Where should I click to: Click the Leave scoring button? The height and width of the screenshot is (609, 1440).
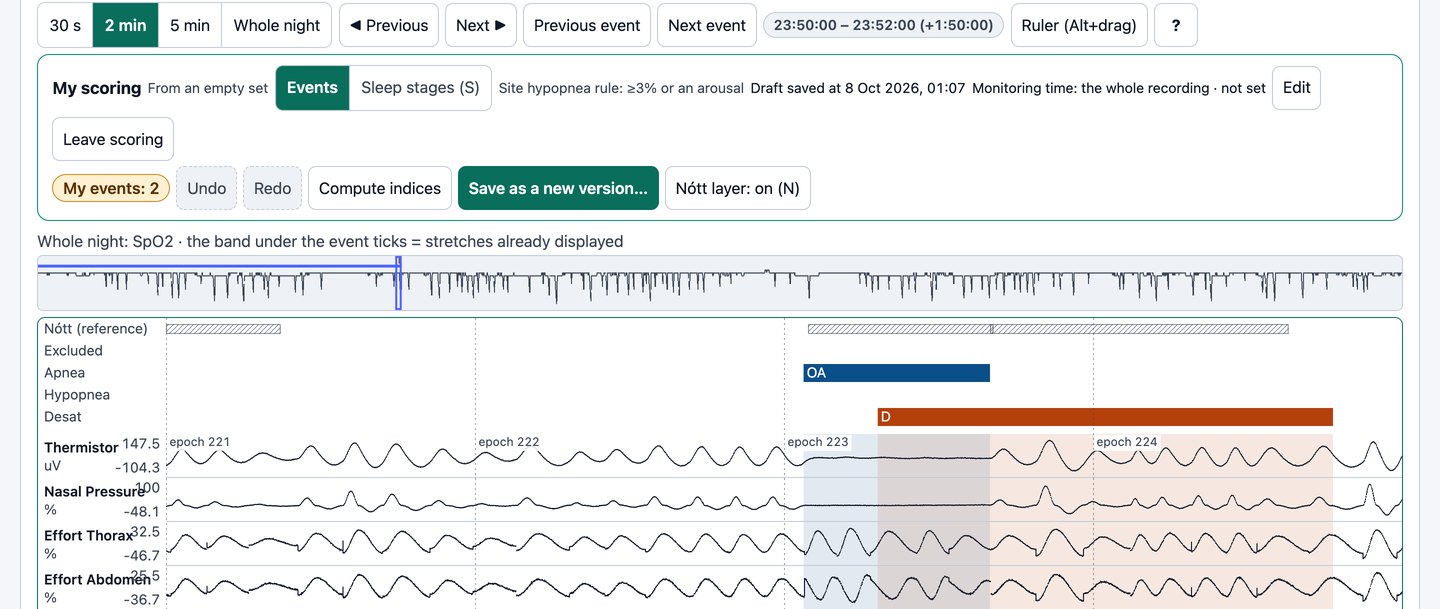pyautogui.click(x=113, y=139)
